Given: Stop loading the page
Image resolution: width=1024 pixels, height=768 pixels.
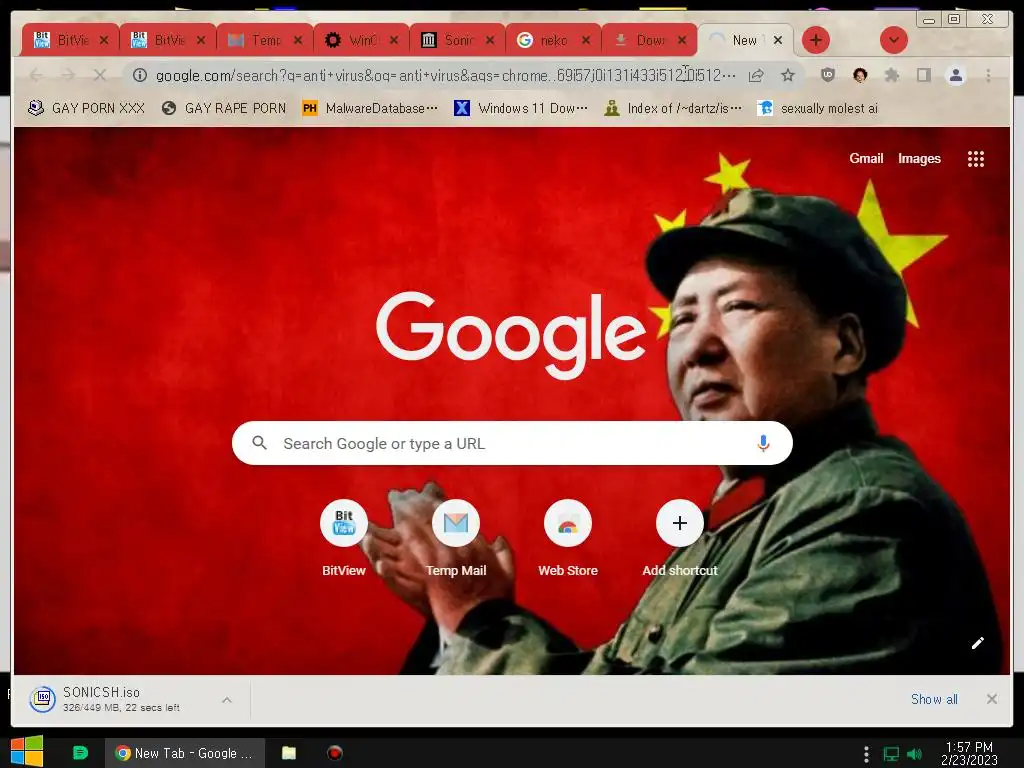Looking at the screenshot, I should 99,76.
